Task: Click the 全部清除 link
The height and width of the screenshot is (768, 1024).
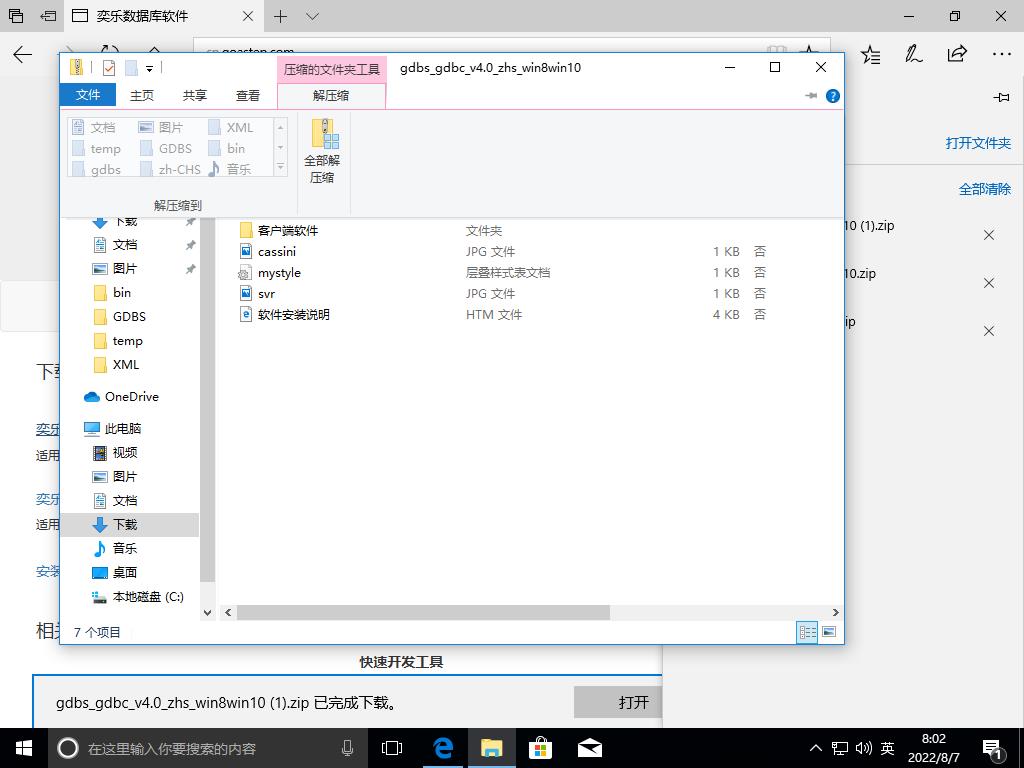Action: [984, 189]
